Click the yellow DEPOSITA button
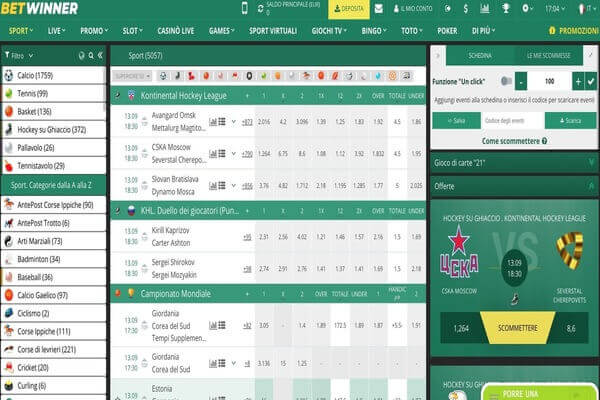600x400 pixels. click(x=349, y=9)
